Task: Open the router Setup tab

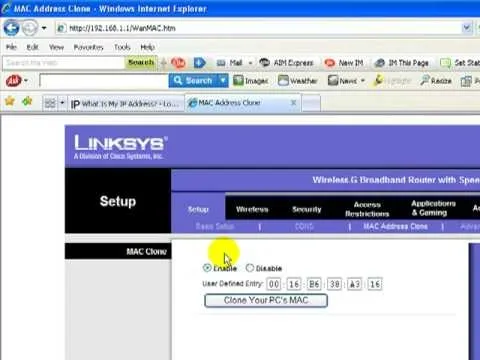Action: [198, 209]
